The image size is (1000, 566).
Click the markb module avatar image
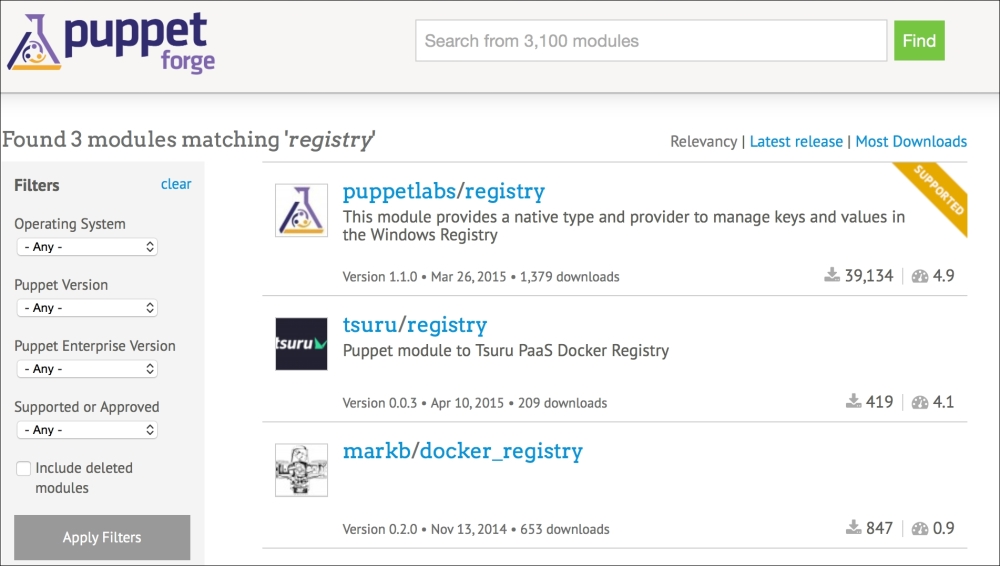pyautogui.click(x=301, y=470)
